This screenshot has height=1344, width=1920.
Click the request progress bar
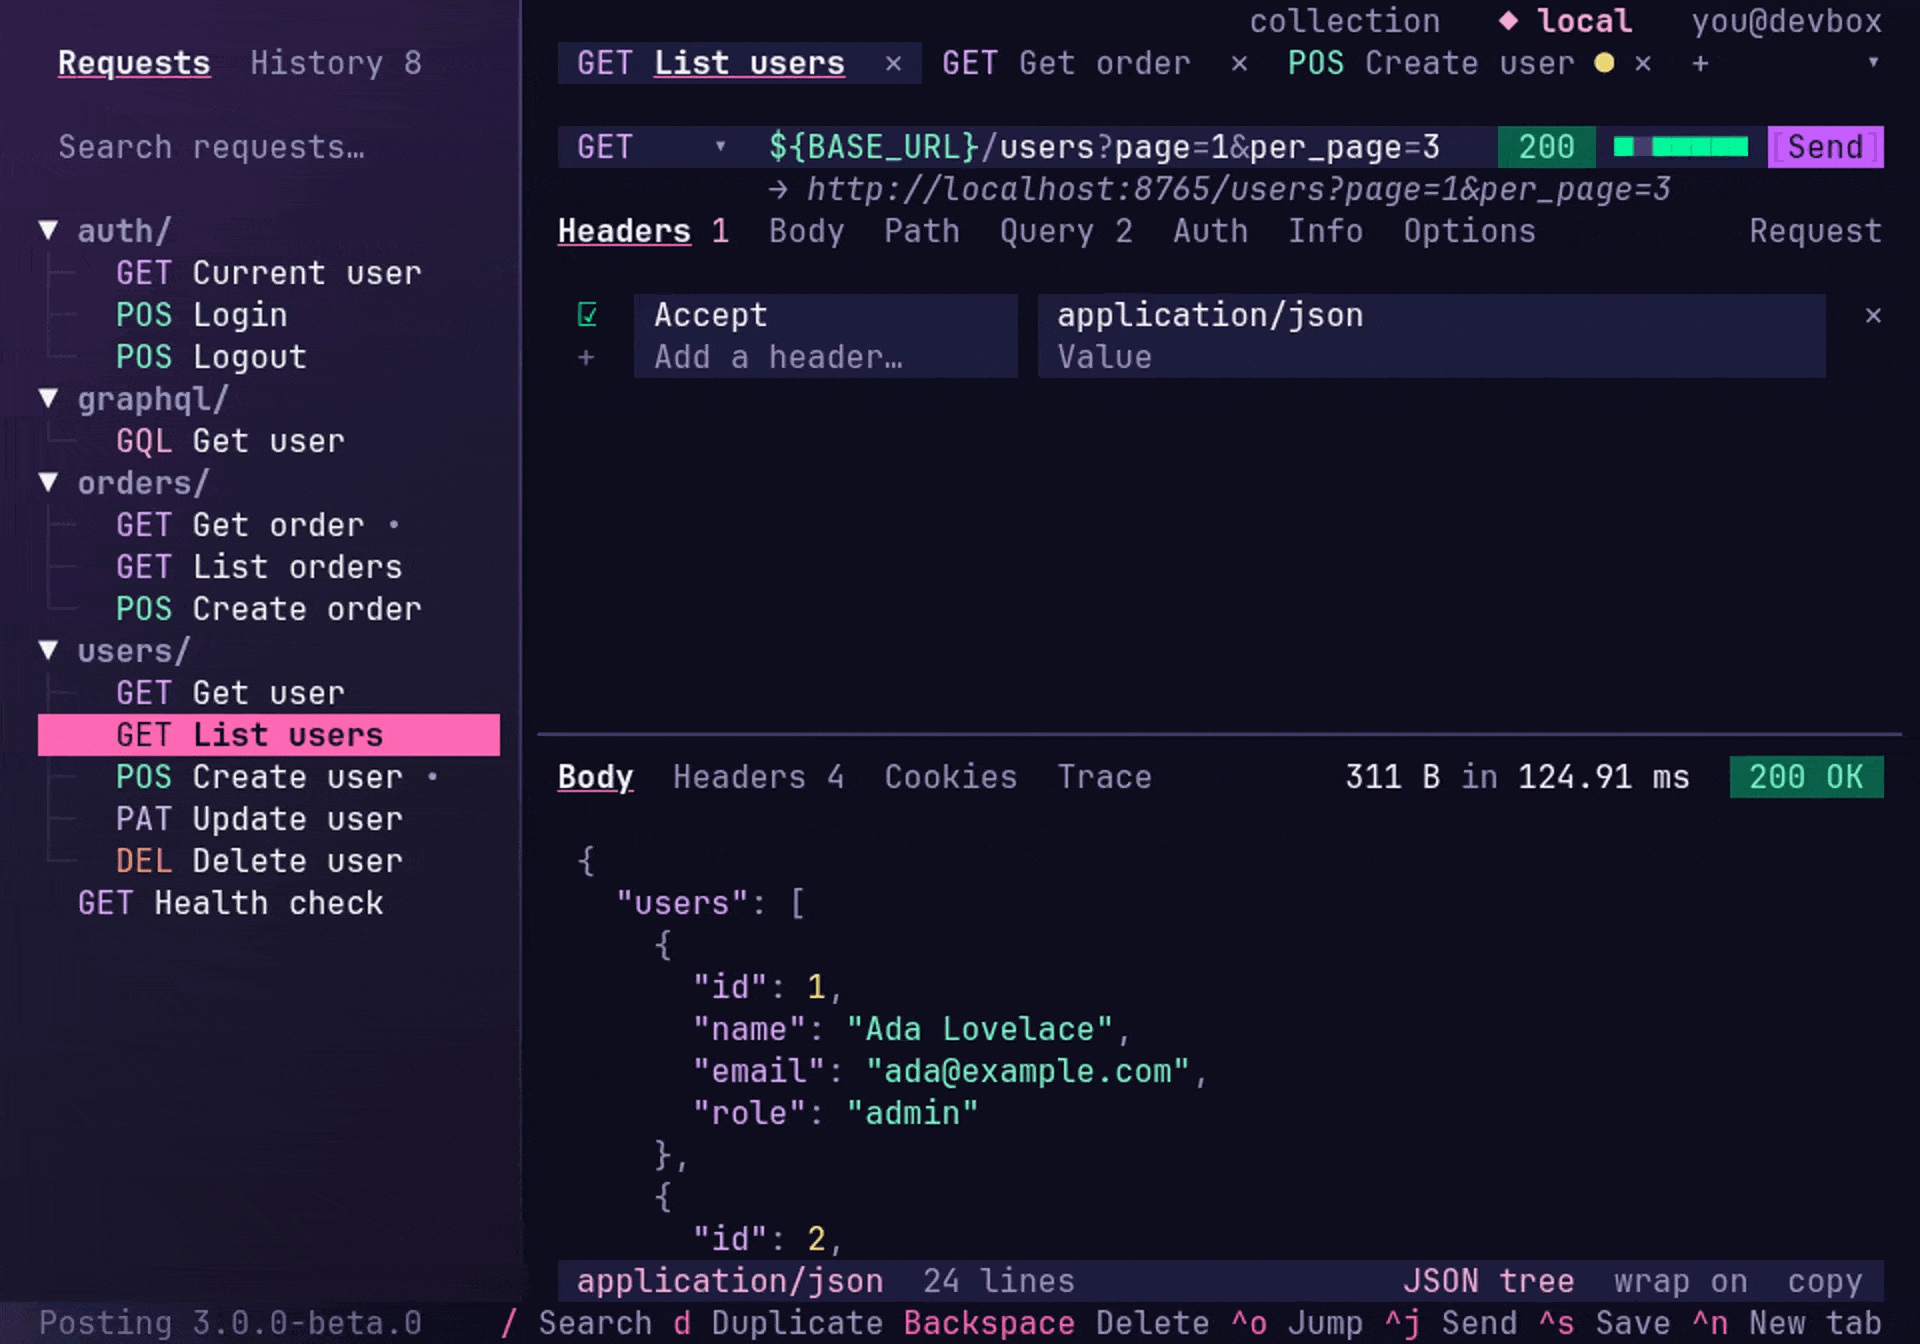point(1681,147)
